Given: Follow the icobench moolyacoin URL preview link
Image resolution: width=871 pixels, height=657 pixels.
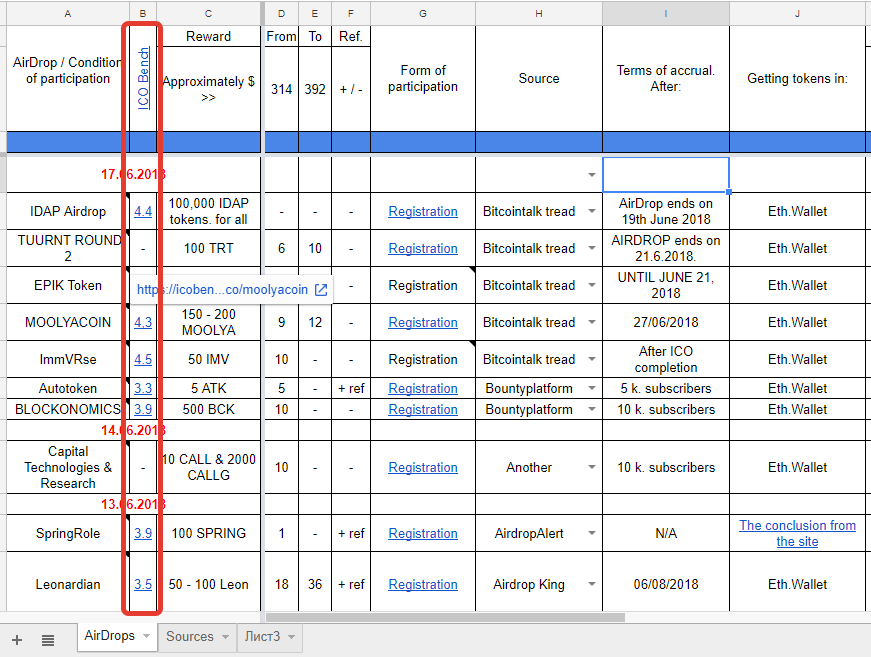Looking at the screenshot, I should 222,289.
